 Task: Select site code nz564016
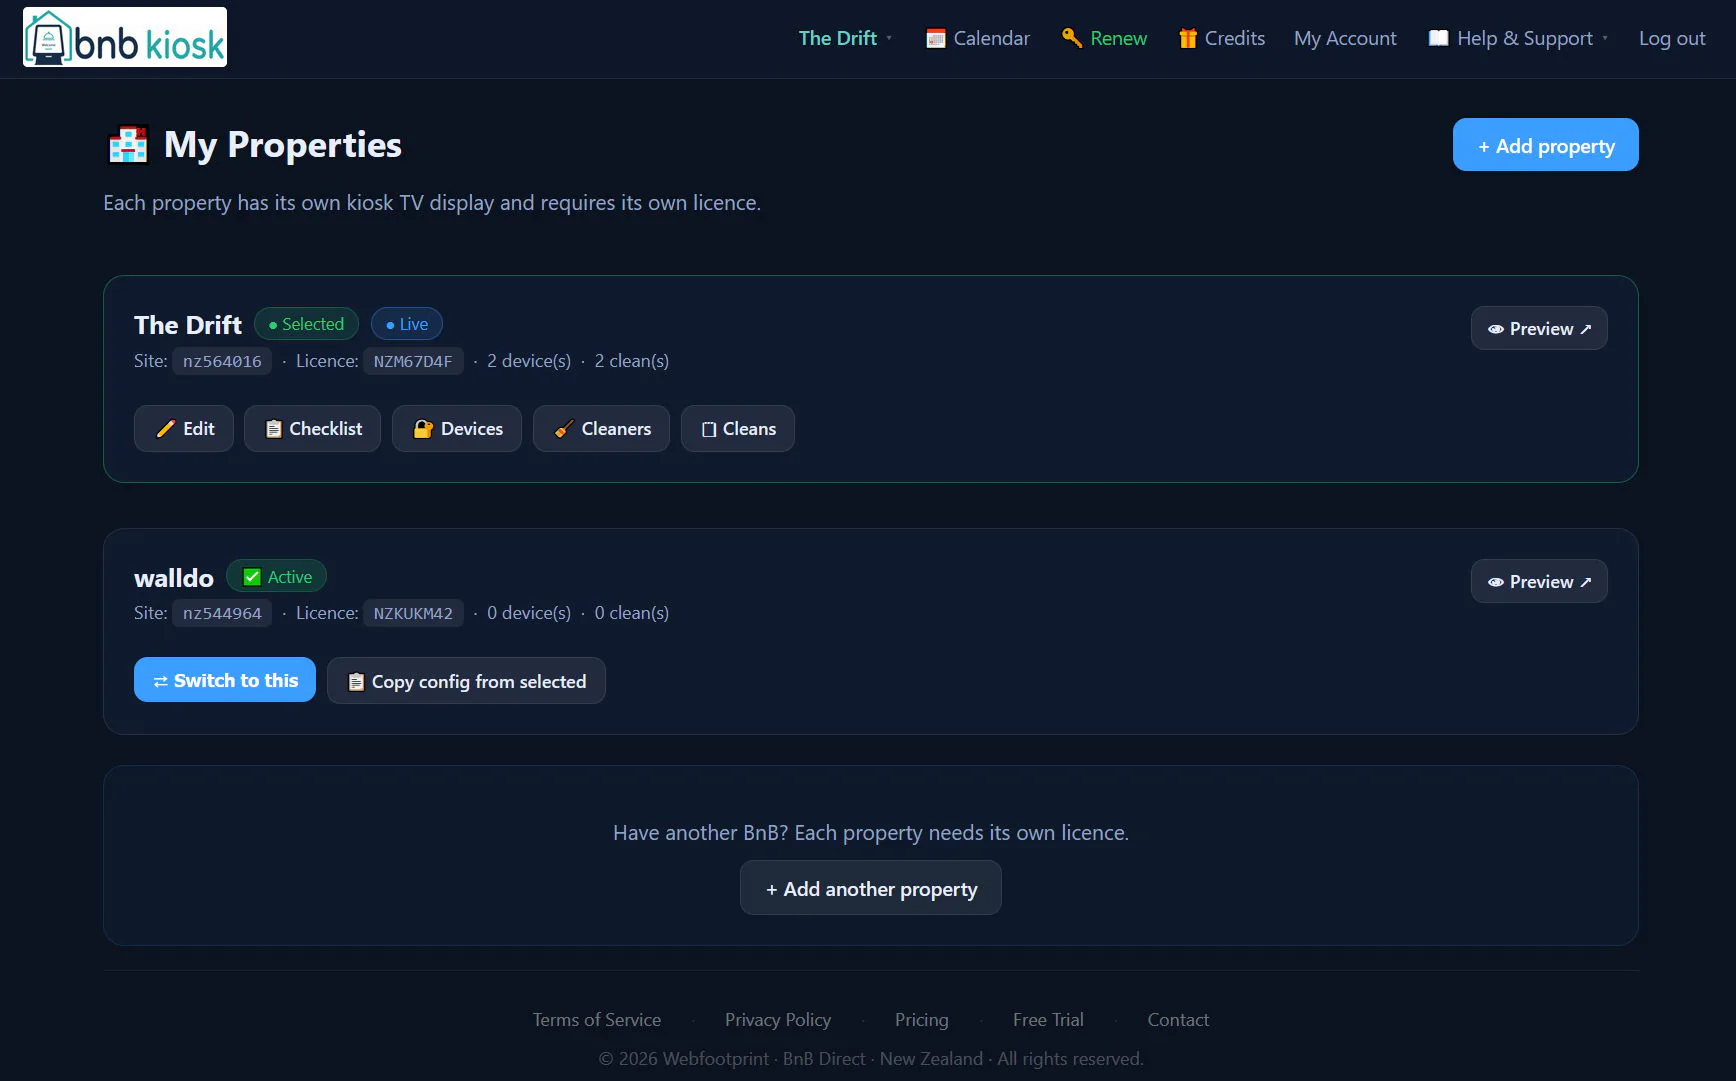coord(222,361)
